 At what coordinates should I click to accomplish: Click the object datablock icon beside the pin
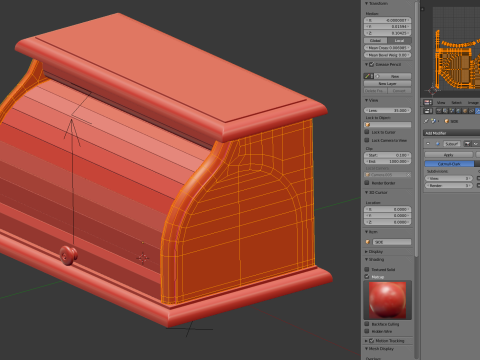coord(433,121)
